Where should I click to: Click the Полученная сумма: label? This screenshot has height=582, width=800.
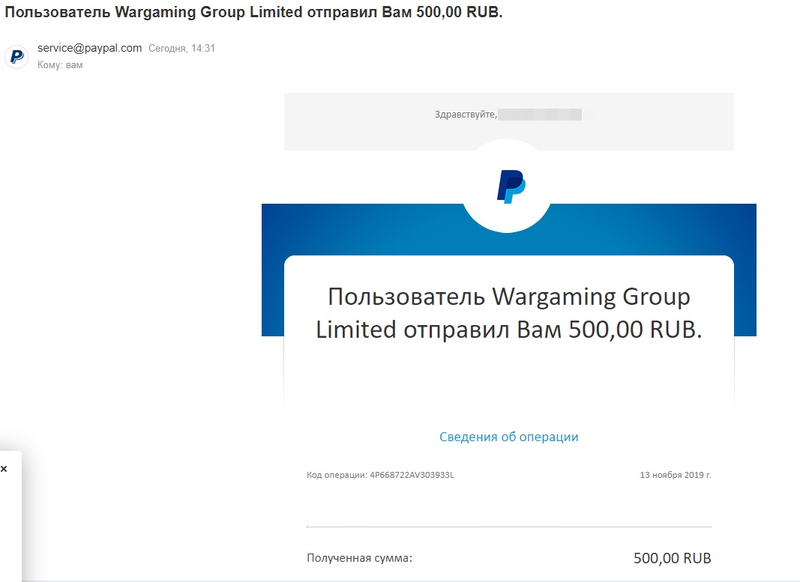tap(360, 558)
